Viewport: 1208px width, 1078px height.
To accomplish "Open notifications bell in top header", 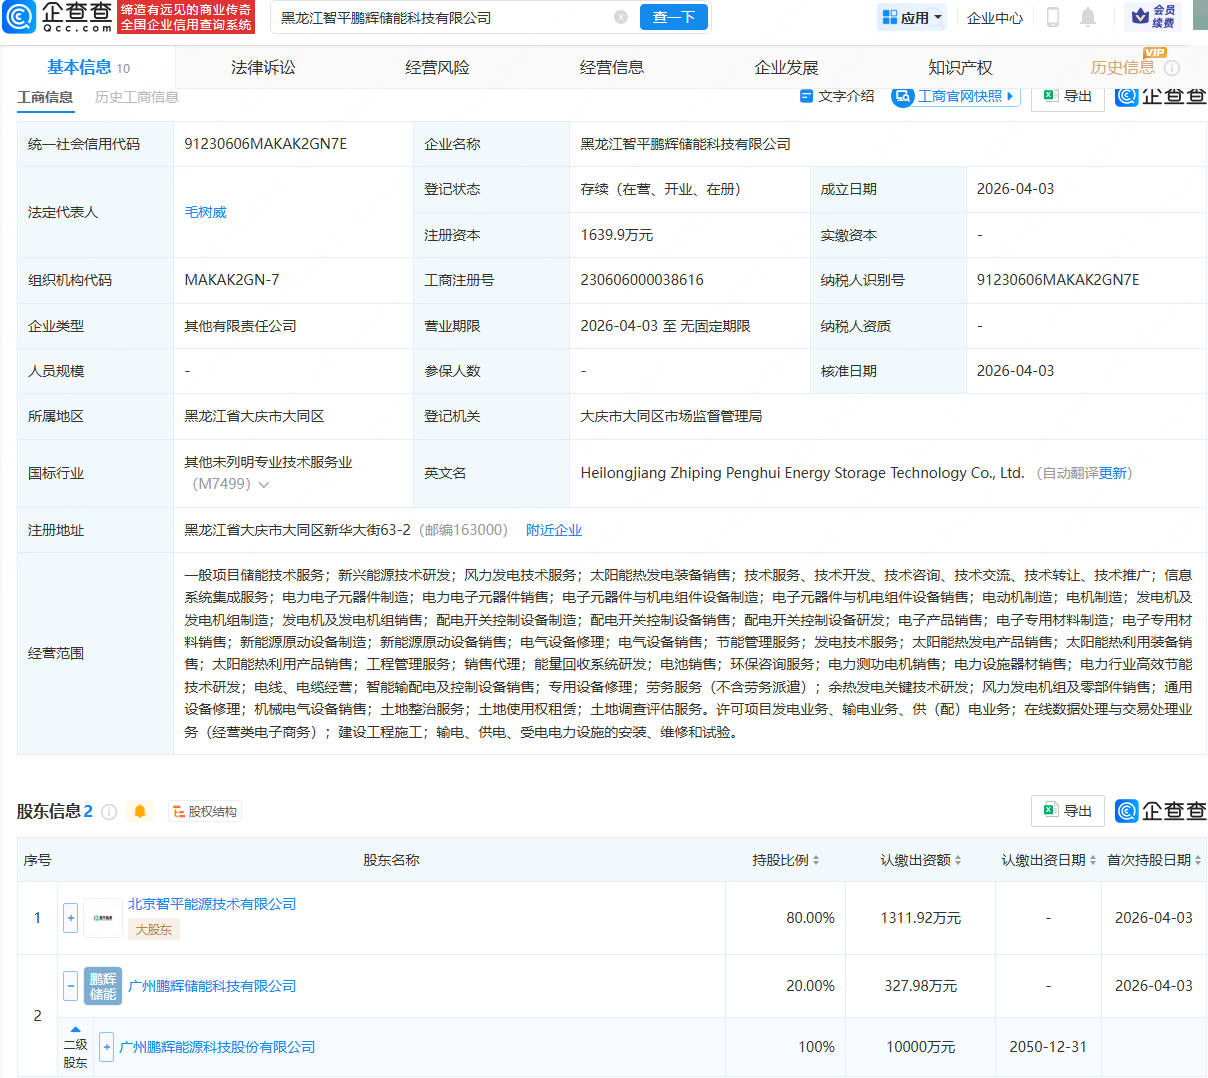I will [1088, 17].
